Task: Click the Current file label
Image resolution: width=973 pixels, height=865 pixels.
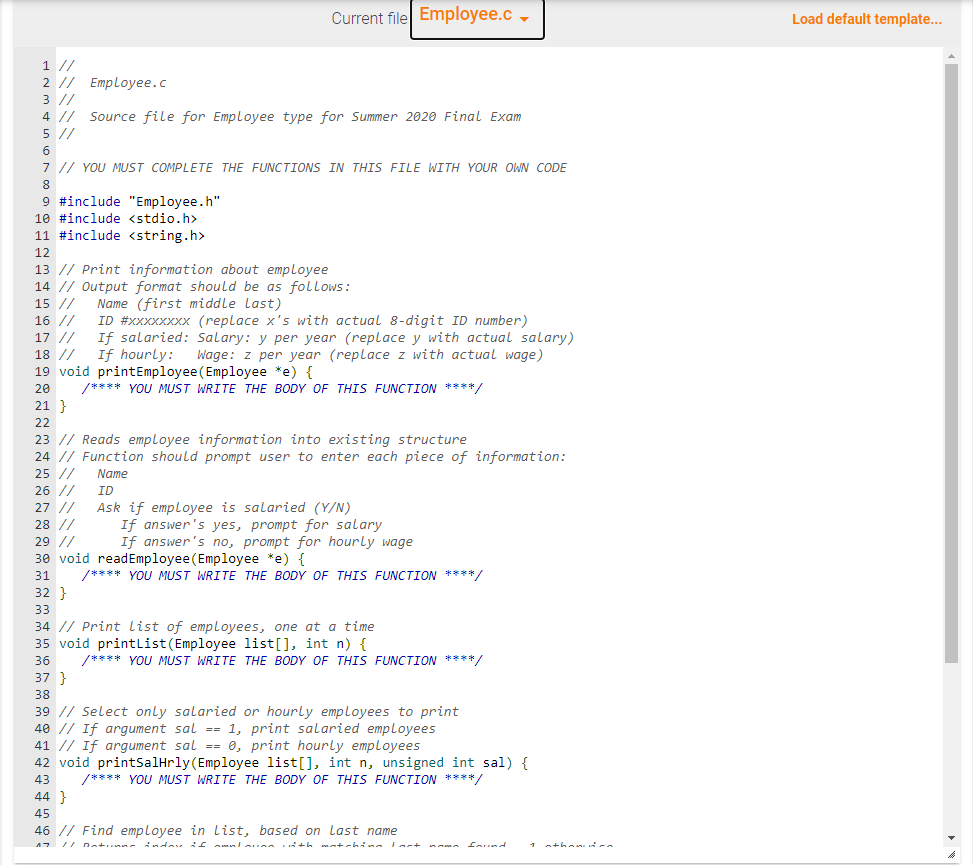Action: (x=369, y=17)
